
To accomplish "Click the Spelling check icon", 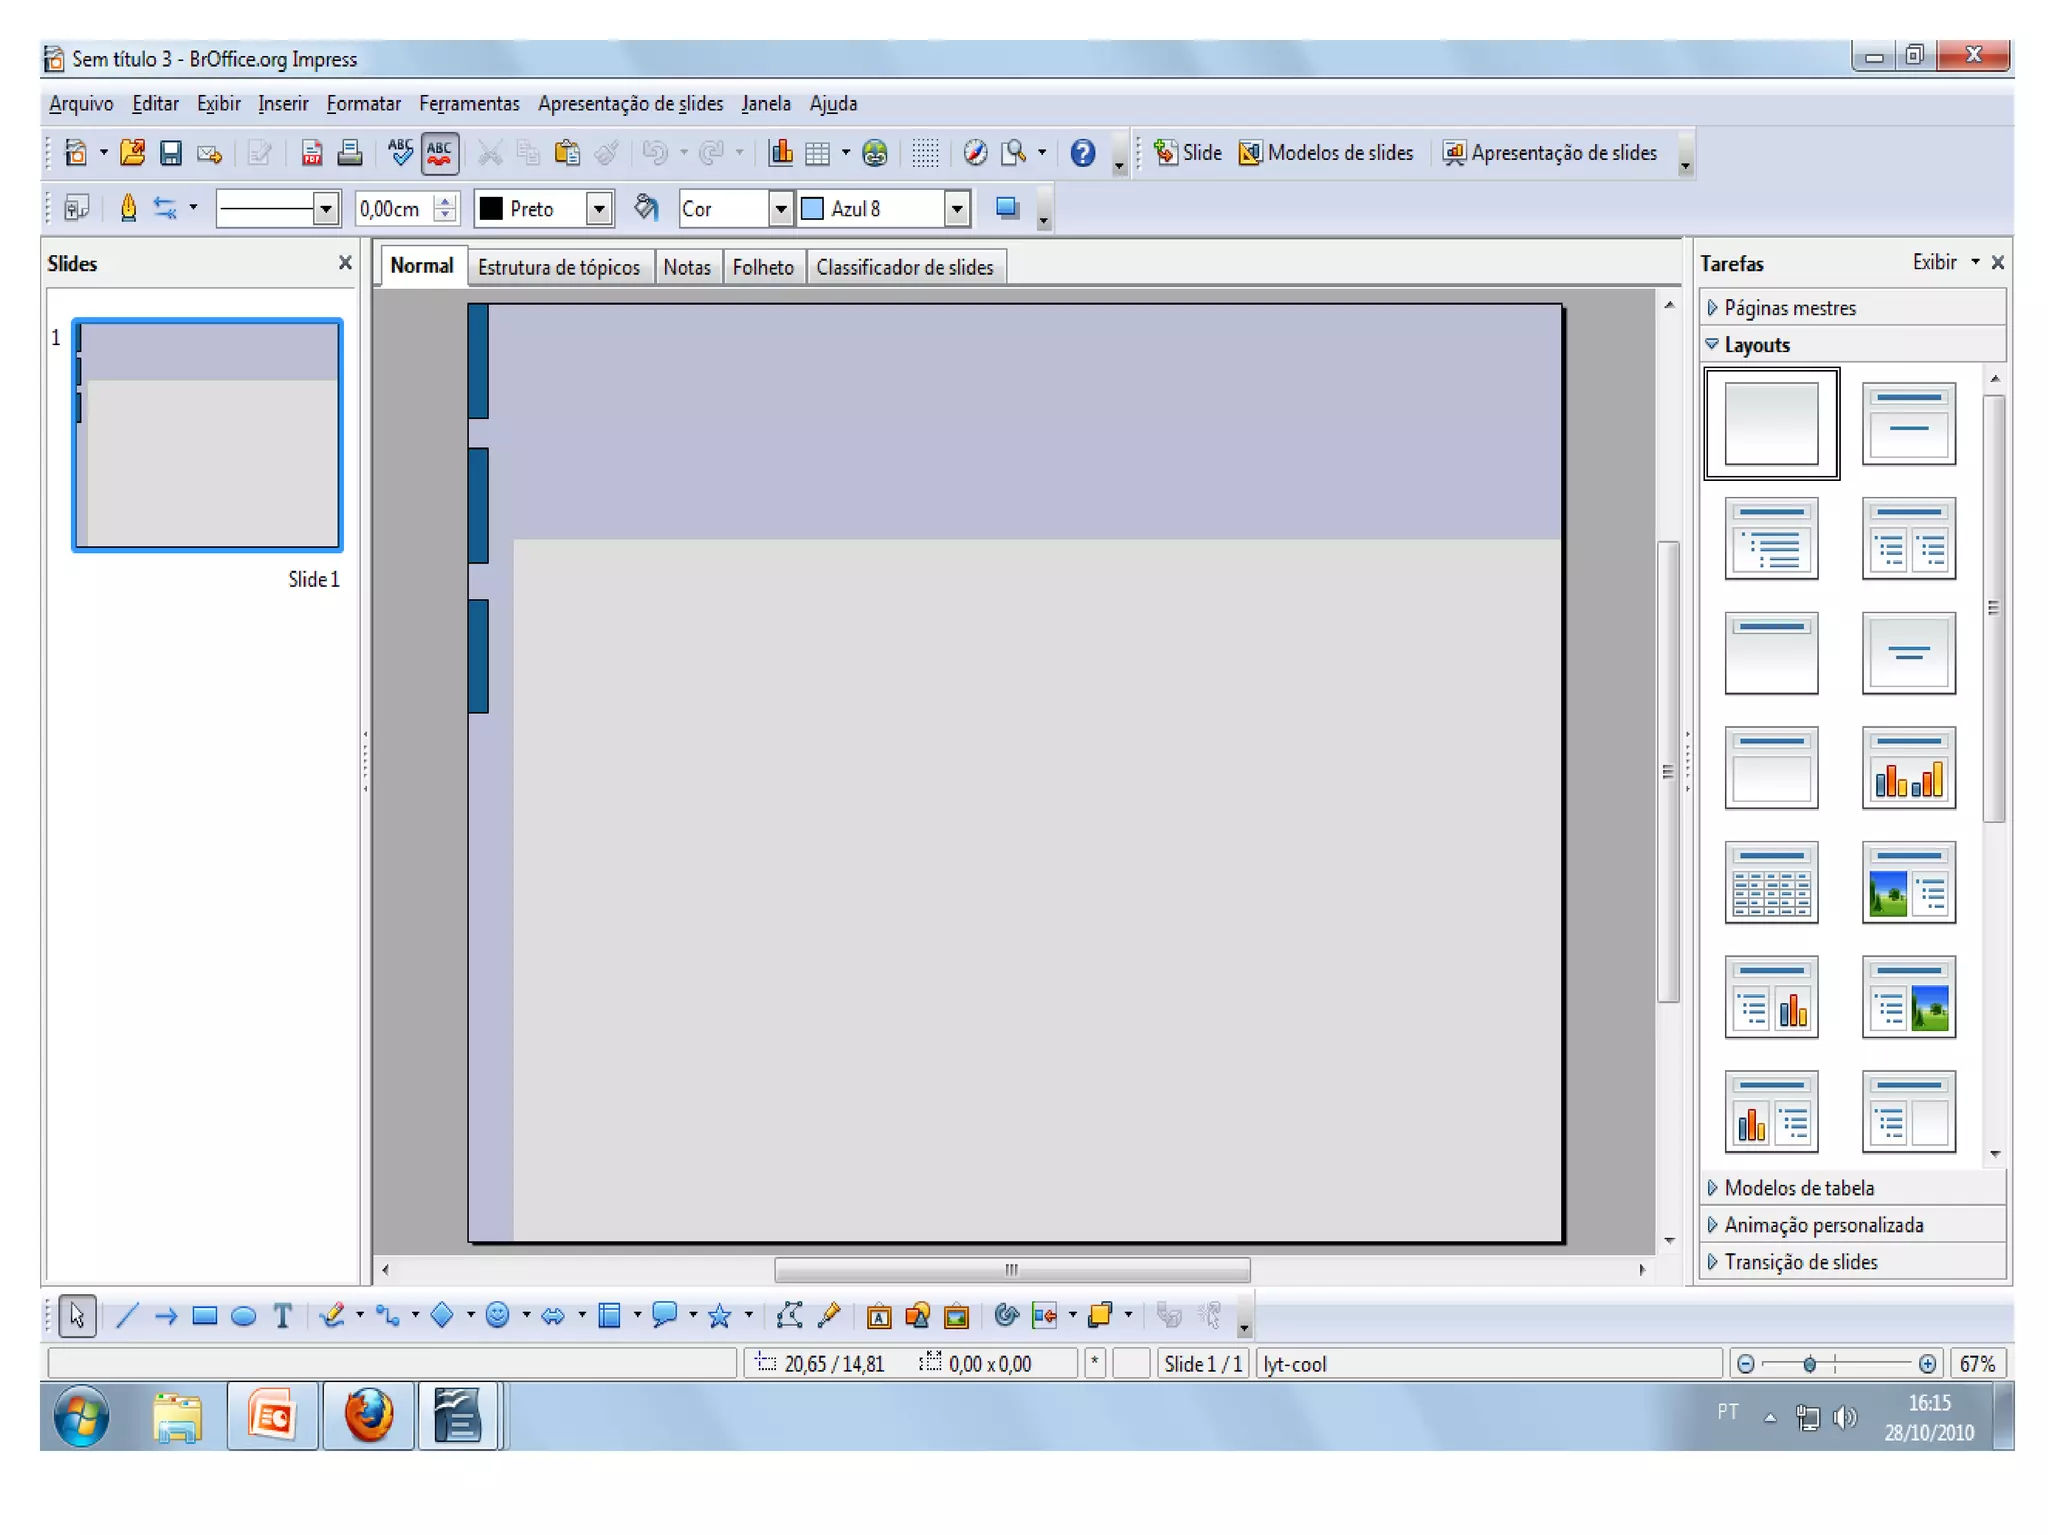I will pyautogui.click(x=400, y=153).
